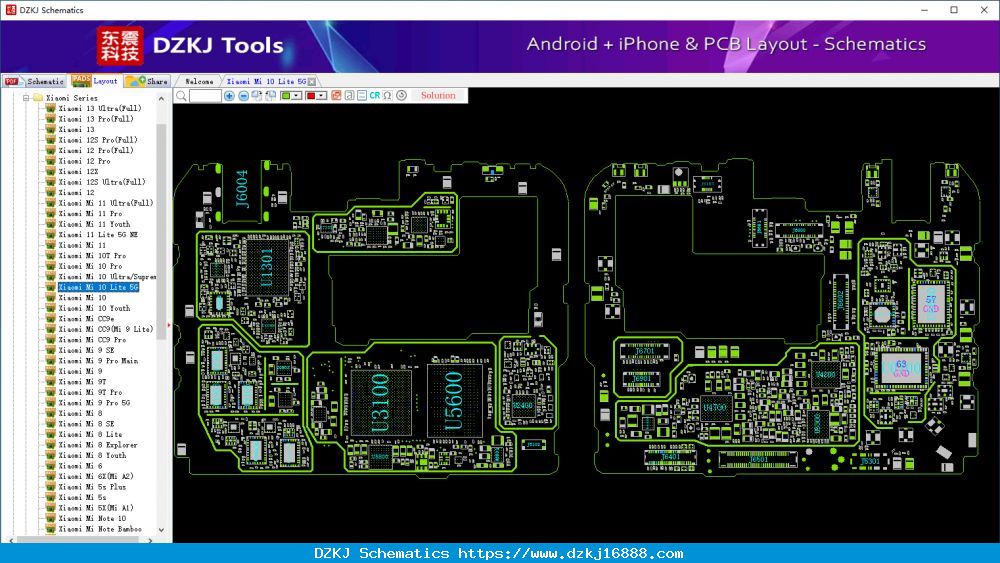
Task: Click the J6701 connector on right board
Action: [645, 351]
